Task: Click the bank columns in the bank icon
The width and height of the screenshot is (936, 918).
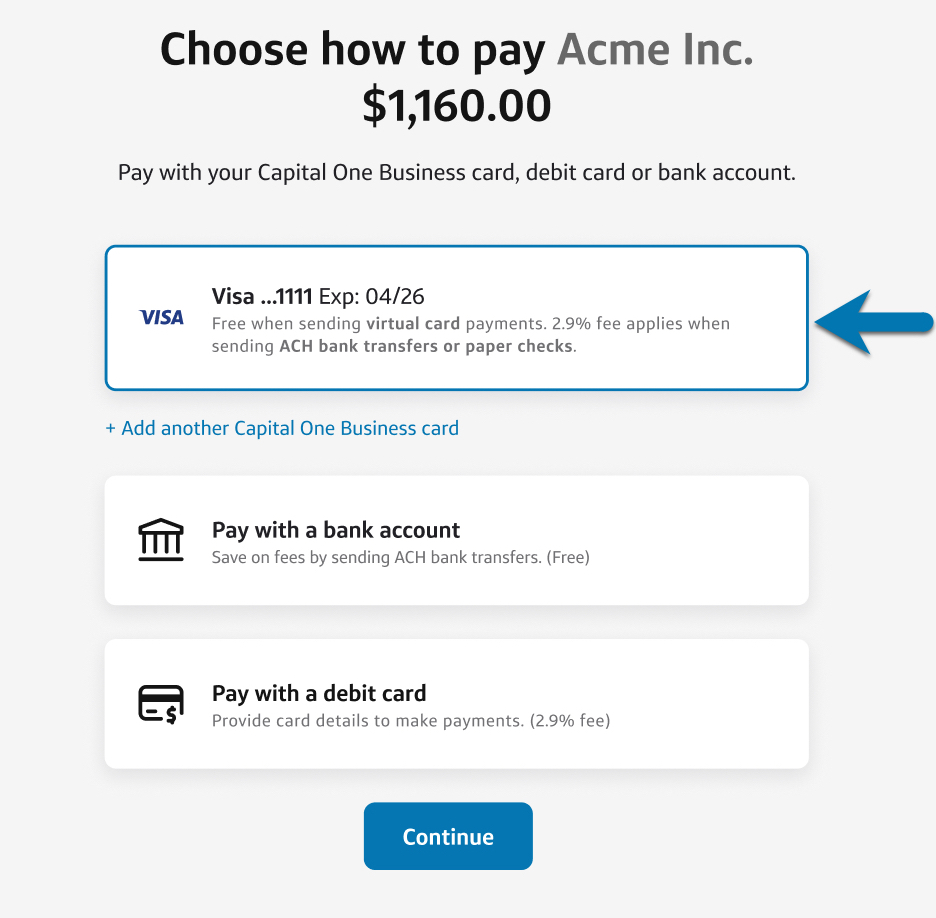Action: coord(161,542)
